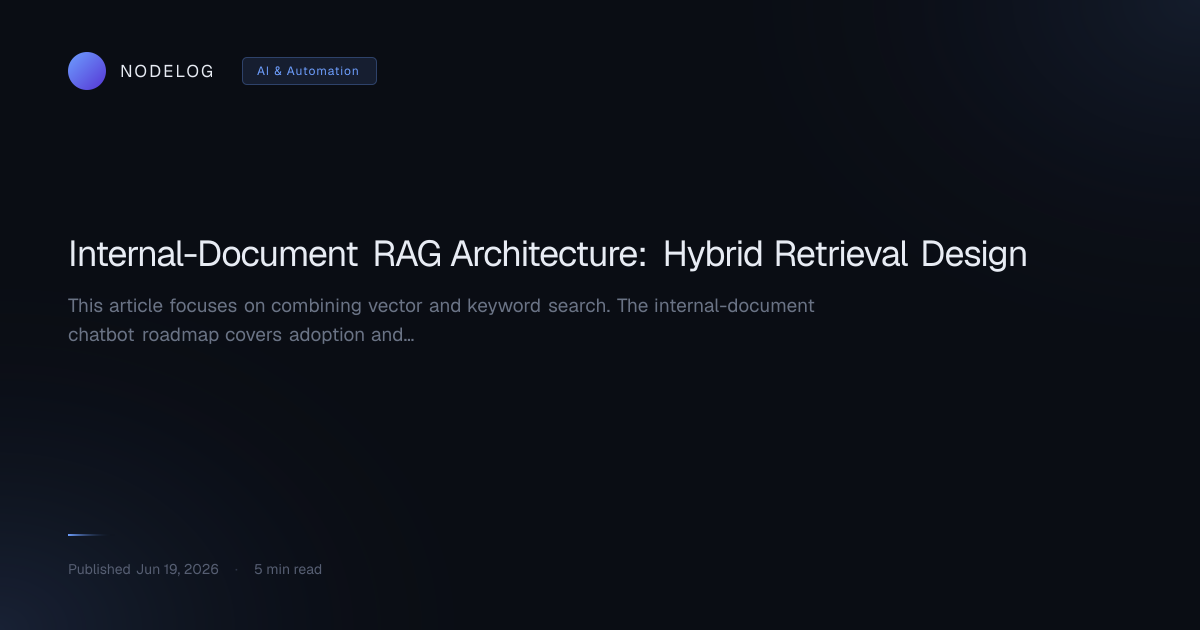Click the description starting "This article focuses on"
The width and height of the screenshot is (1200, 630).
(441, 320)
